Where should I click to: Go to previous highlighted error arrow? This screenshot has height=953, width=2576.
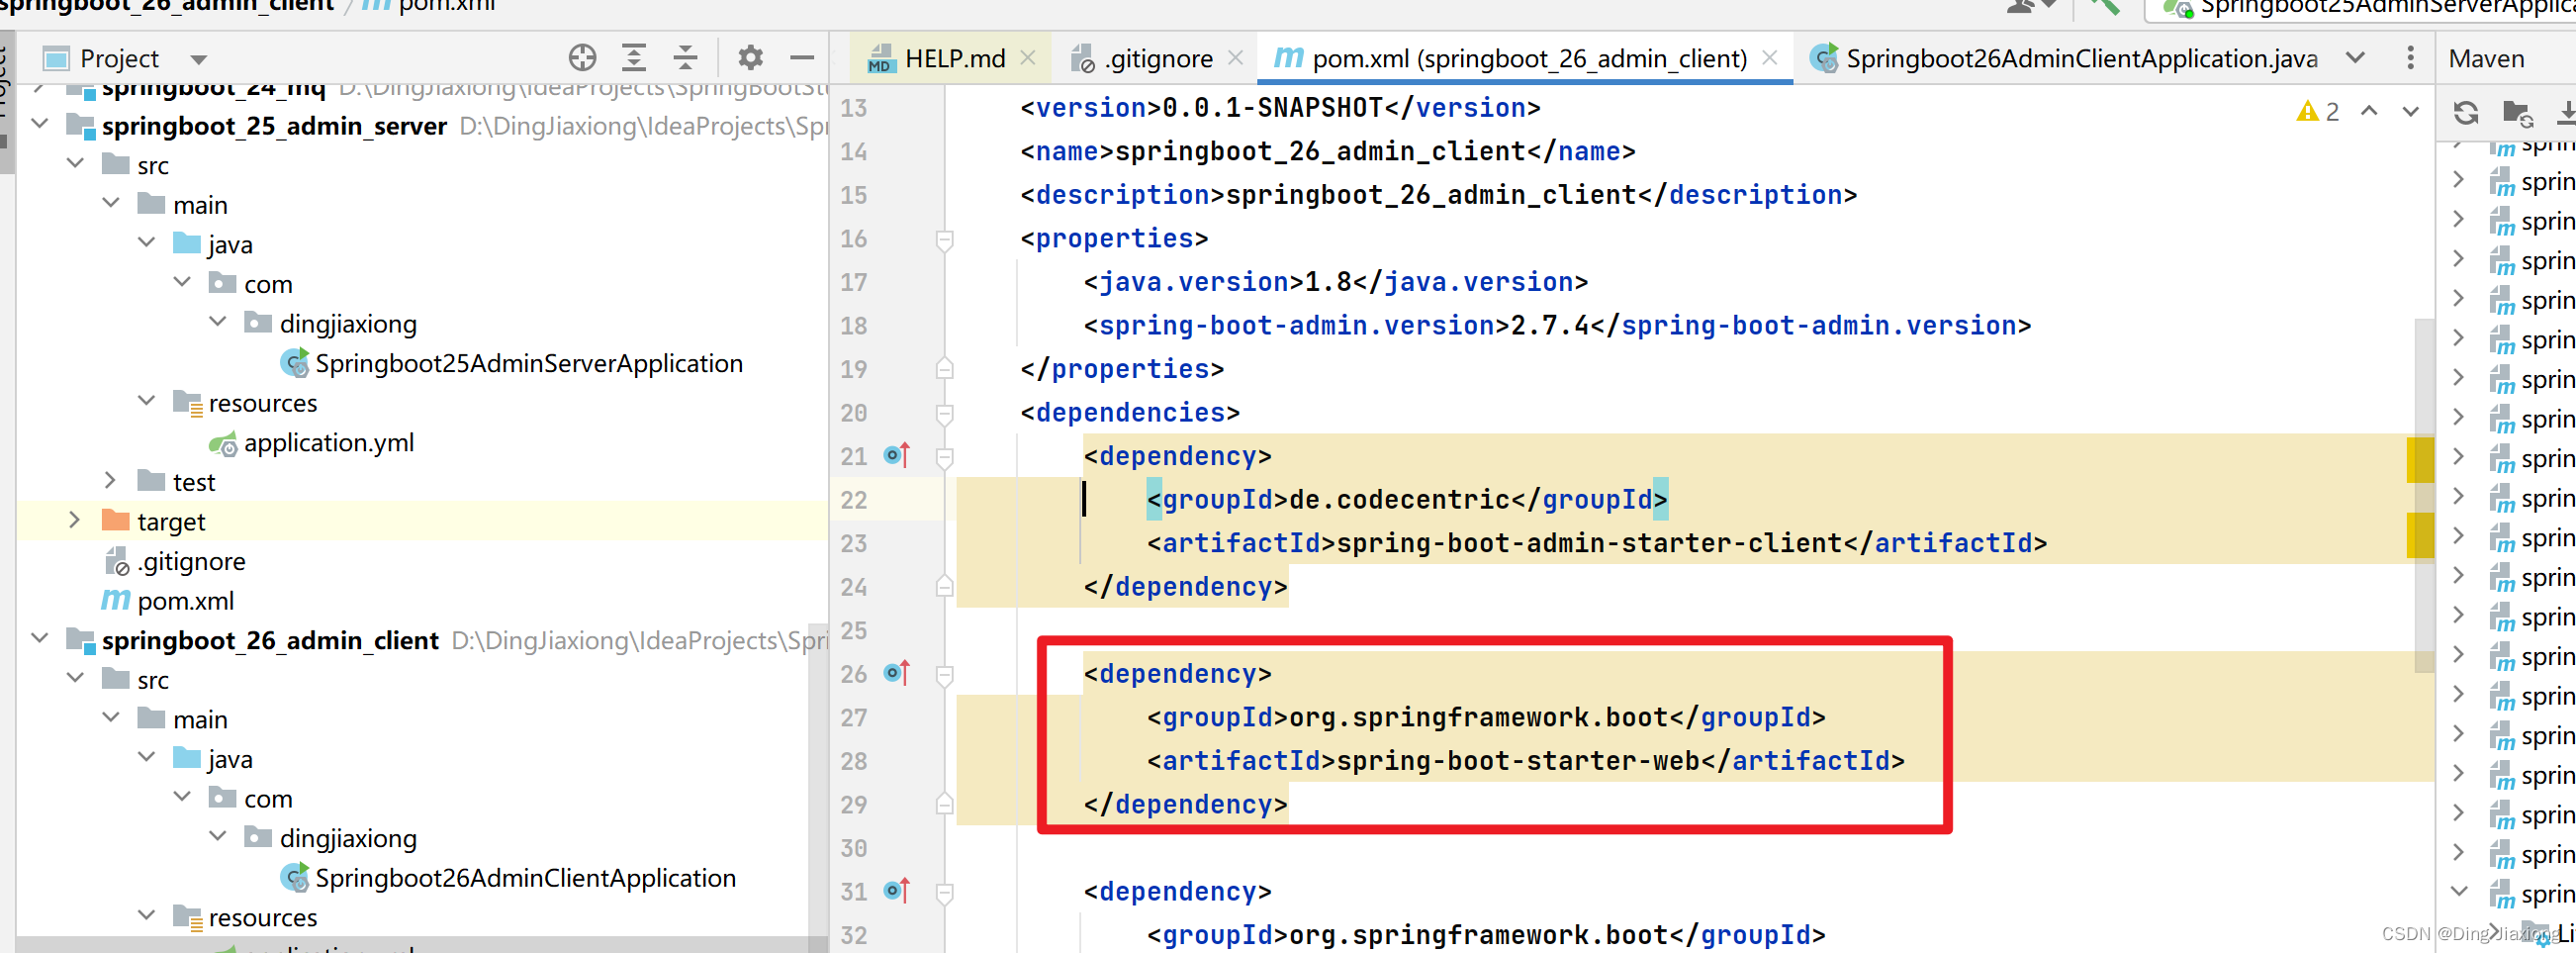click(2369, 111)
